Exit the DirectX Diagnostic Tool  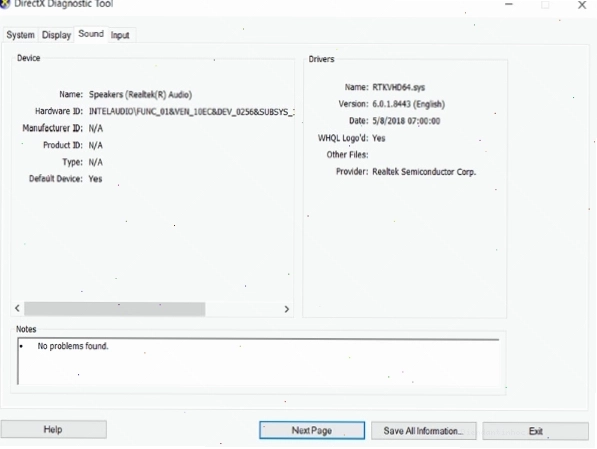pos(535,431)
